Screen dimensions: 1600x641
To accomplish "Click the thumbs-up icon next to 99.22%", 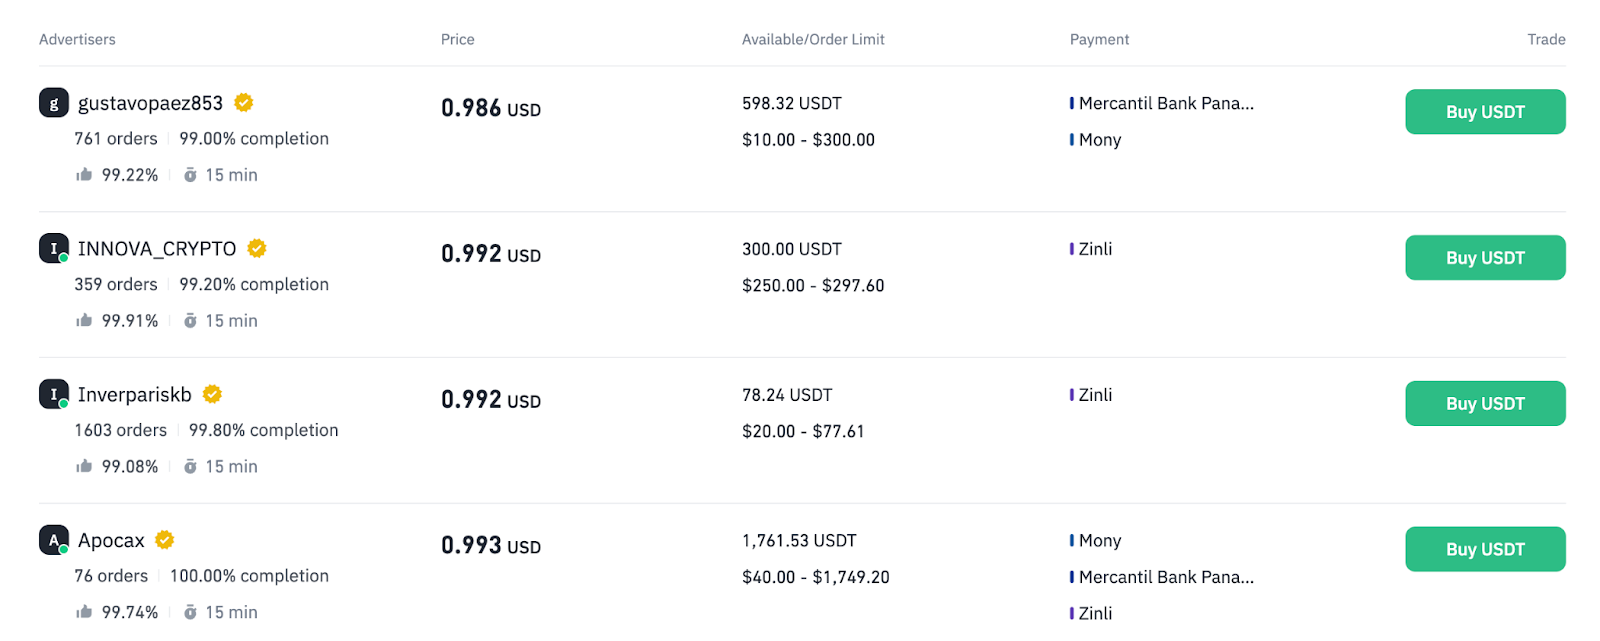I will coord(84,175).
